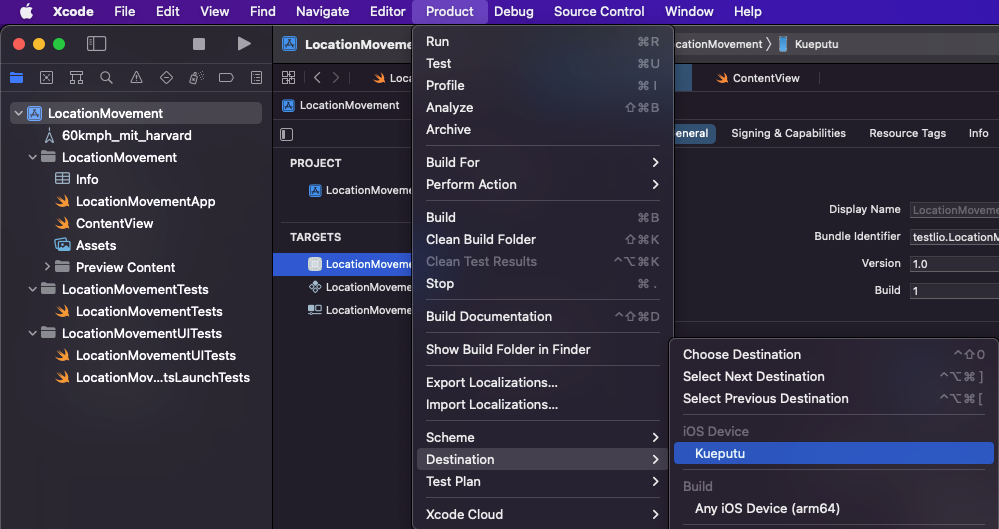Select Show Build Folder in Finder

click(542, 349)
